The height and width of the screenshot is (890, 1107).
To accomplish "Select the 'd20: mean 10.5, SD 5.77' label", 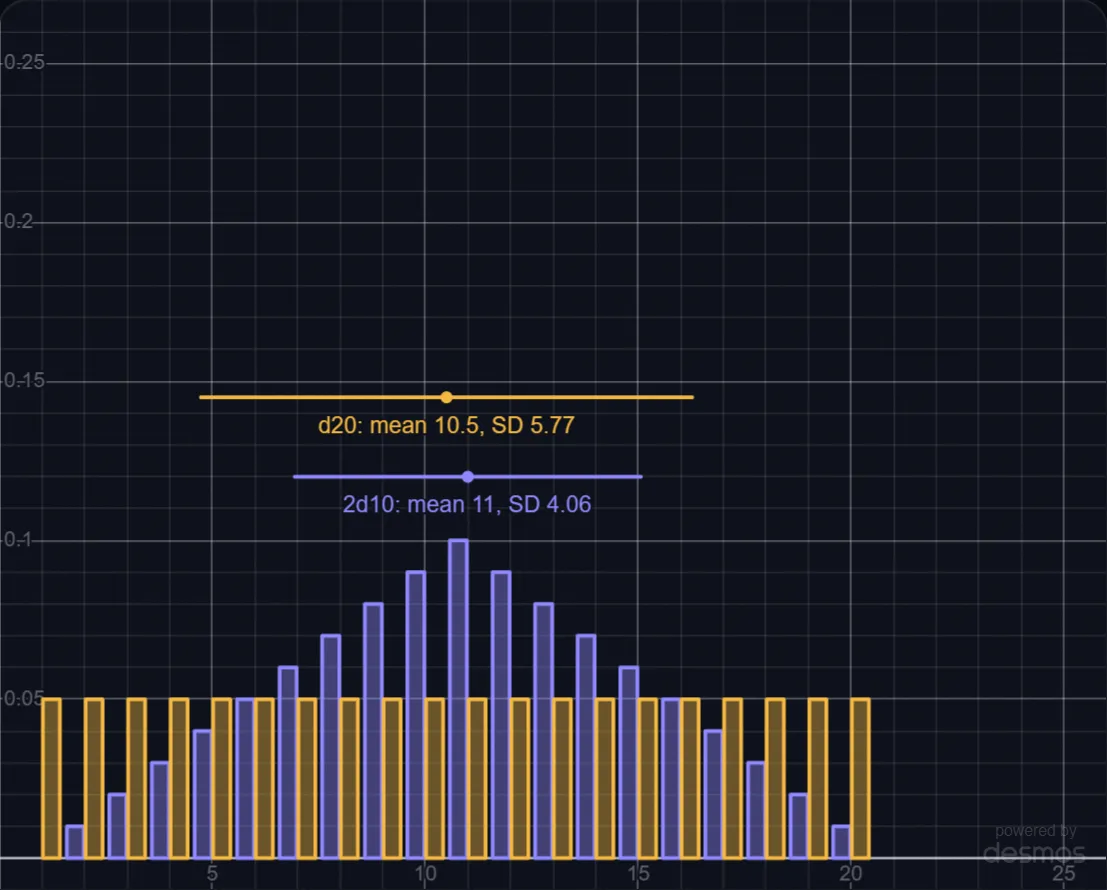I will tap(446, 426).
